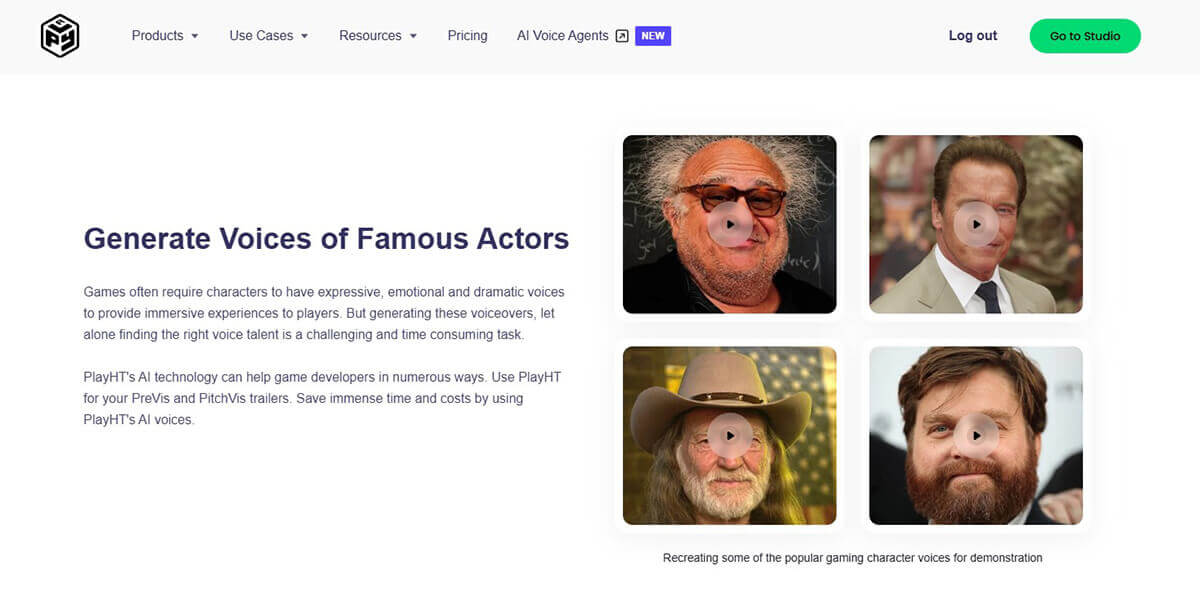Click the Generate Voices of Famous Actors heading

(326, 238)
